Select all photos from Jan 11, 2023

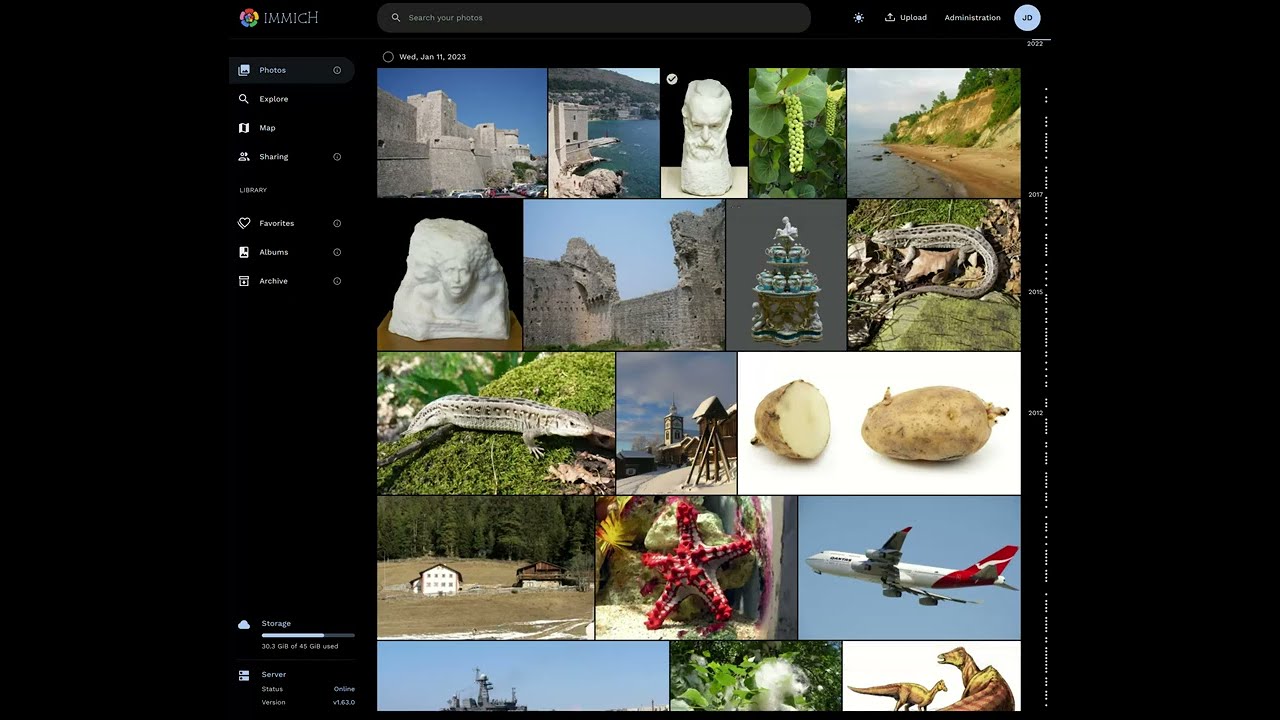click(388, 57)
